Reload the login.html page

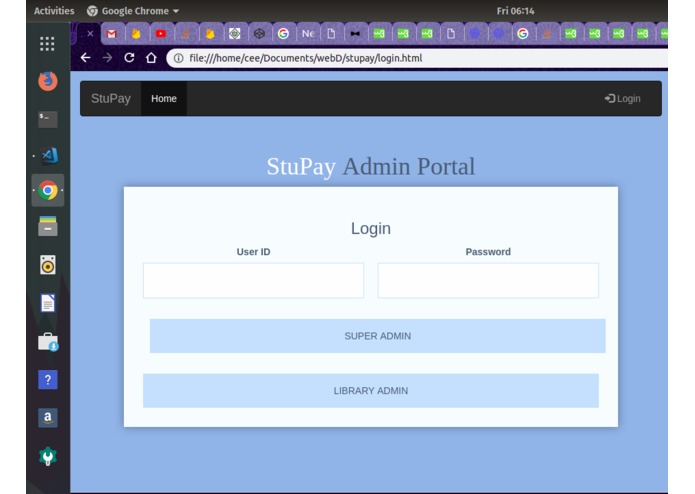[129, 58]
